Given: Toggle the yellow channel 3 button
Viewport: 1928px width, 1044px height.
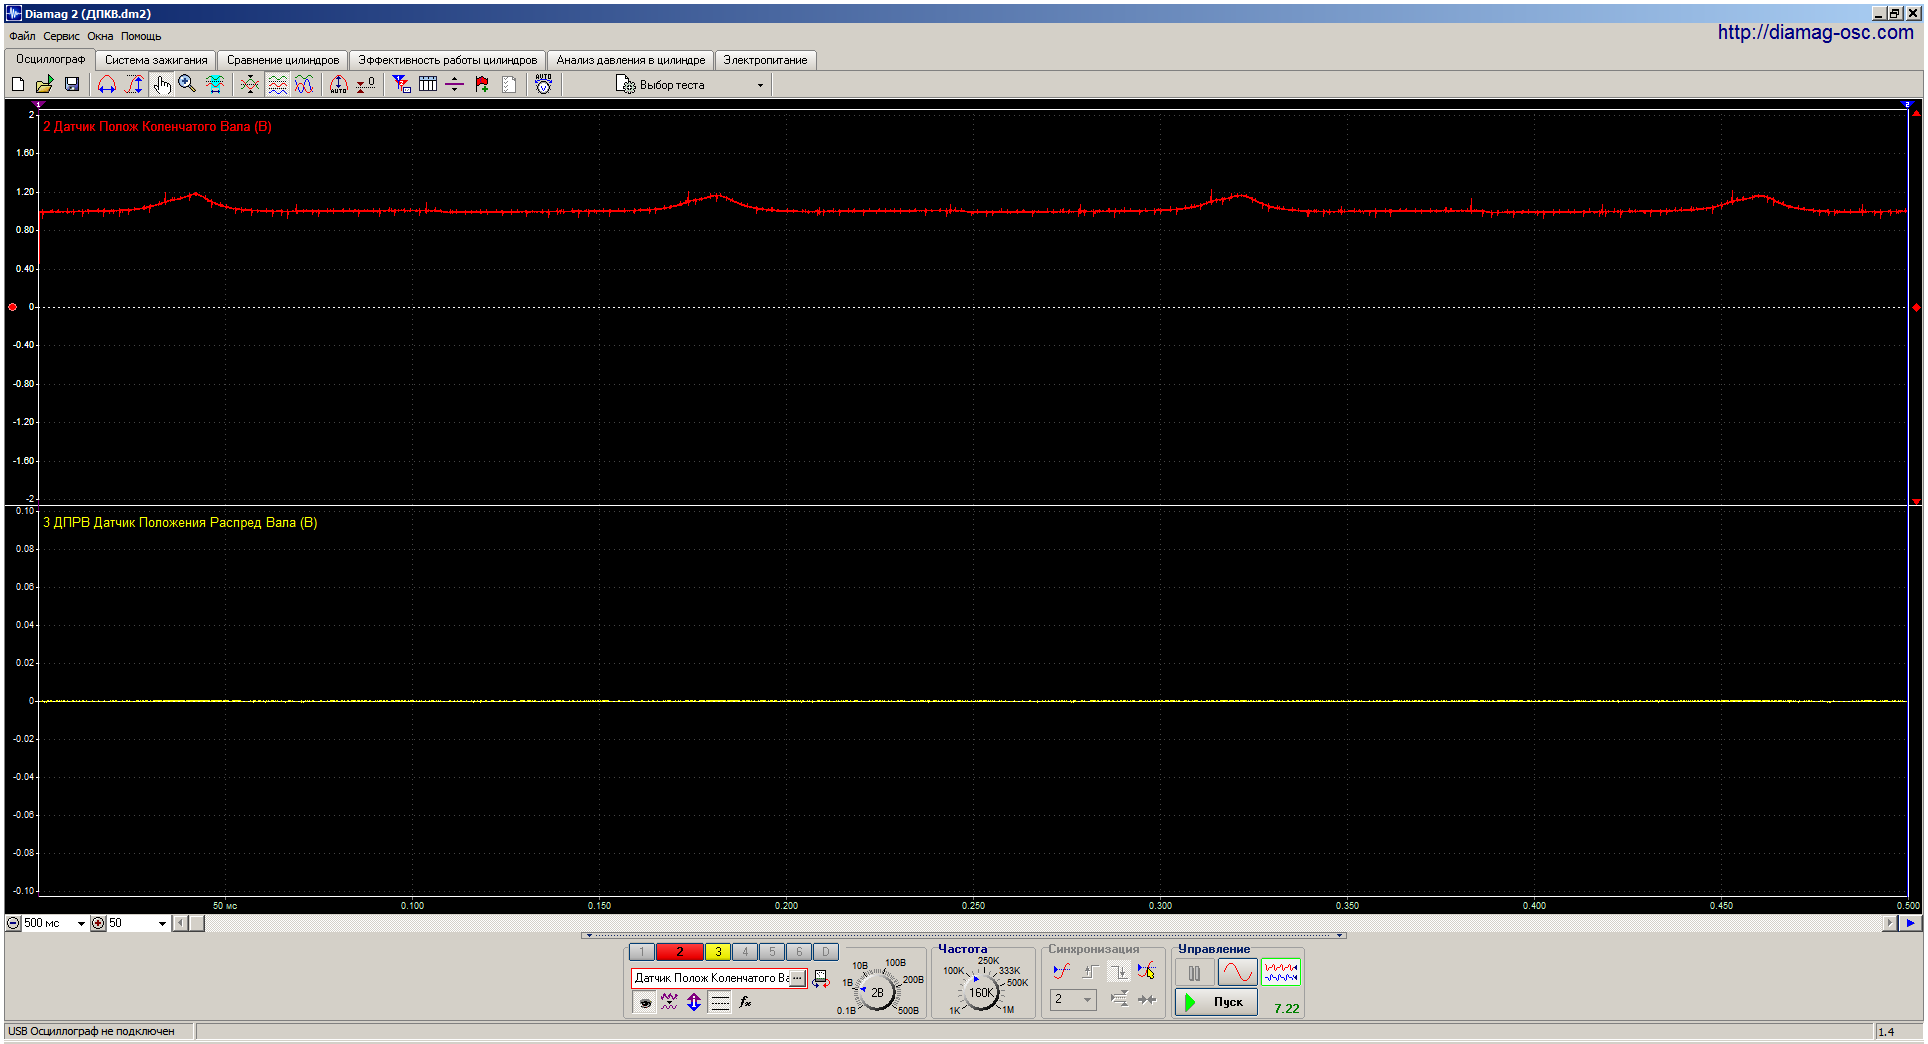Looking at the screenshot, I should (718, 952).
